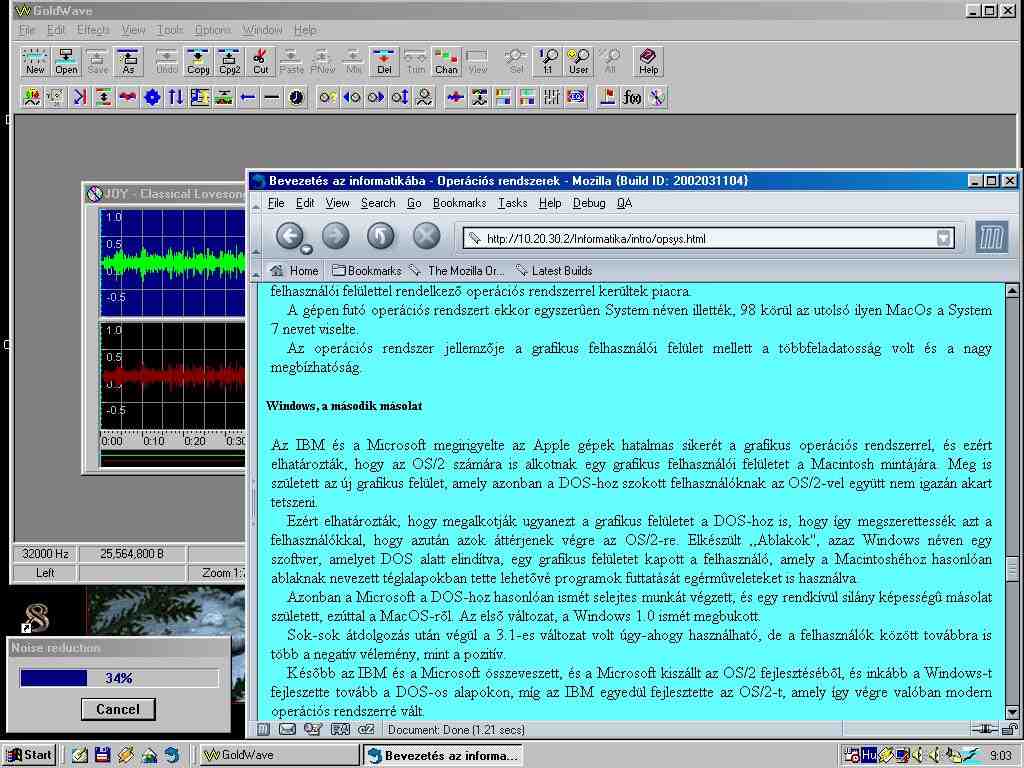Open the Bookmarks folder on personal toolbar
The height and width of the screenshot is (768, 1024).
[367, 271]
